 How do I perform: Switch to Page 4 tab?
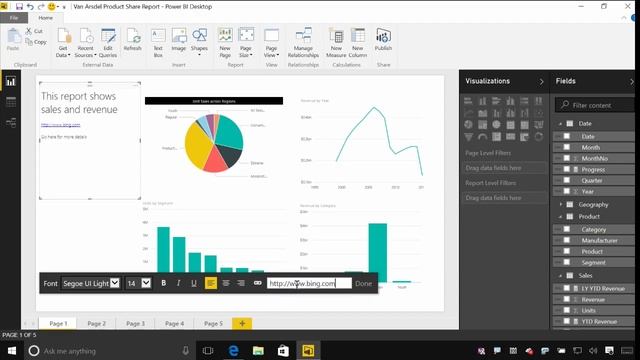pyautogui.click(x=175, y=323)
